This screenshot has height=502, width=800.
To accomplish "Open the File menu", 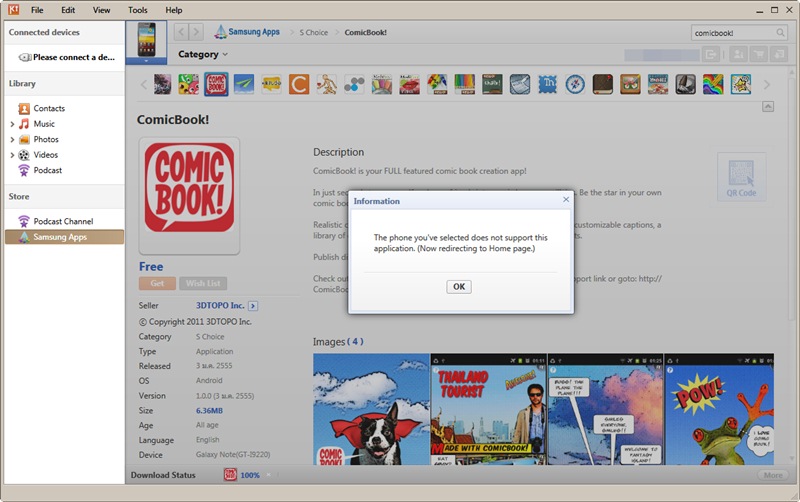I will click(37, 10).
